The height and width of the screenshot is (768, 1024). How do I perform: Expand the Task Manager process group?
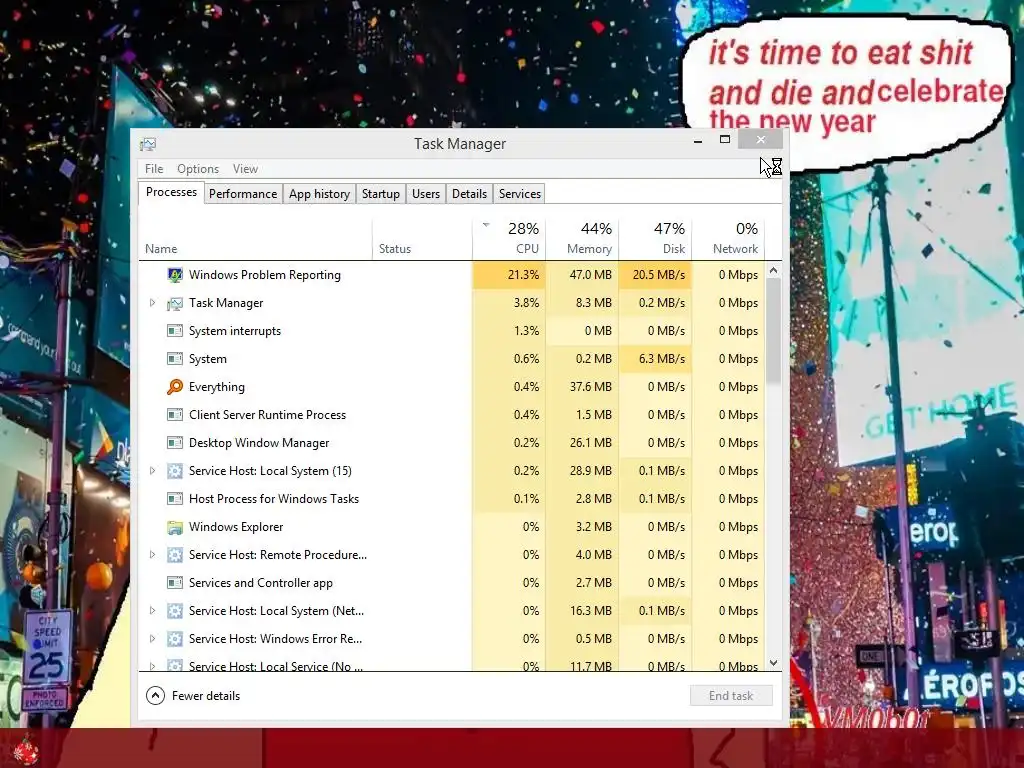click(x=152, y=303)
